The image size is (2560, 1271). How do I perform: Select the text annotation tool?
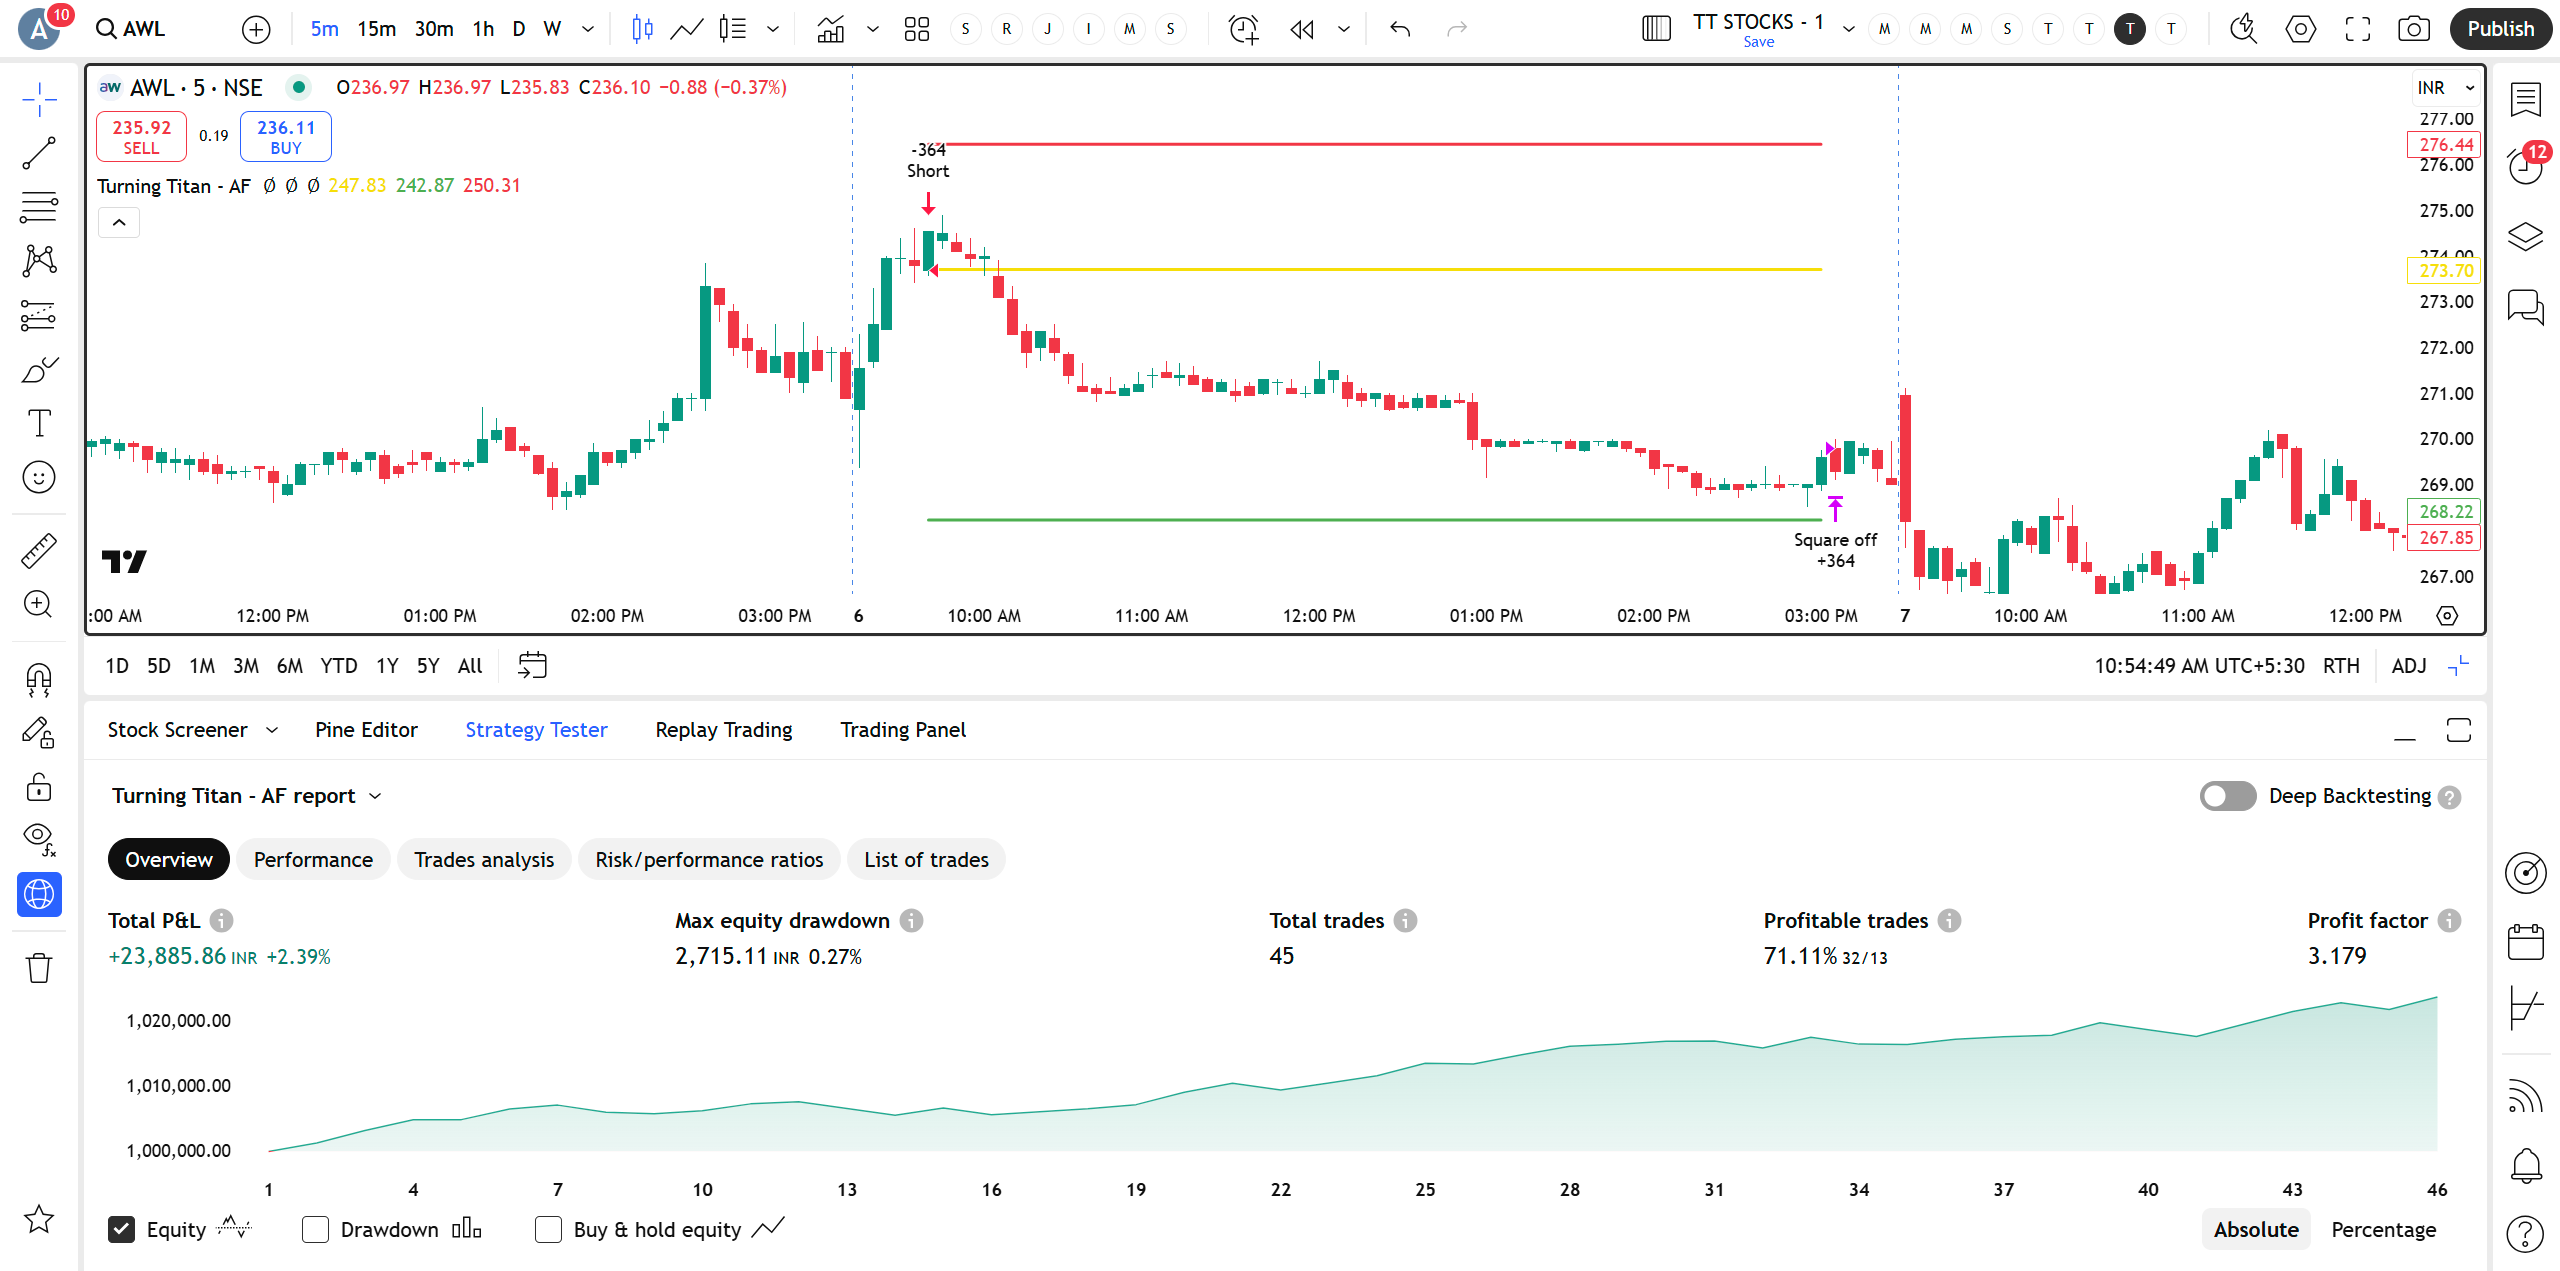[x=39, y=424]
